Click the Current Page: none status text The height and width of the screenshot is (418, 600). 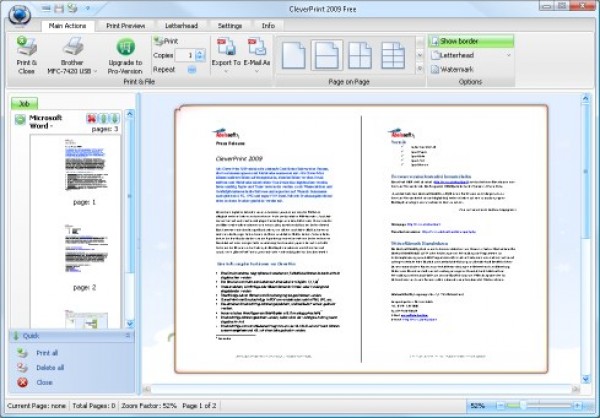point(36,406)
